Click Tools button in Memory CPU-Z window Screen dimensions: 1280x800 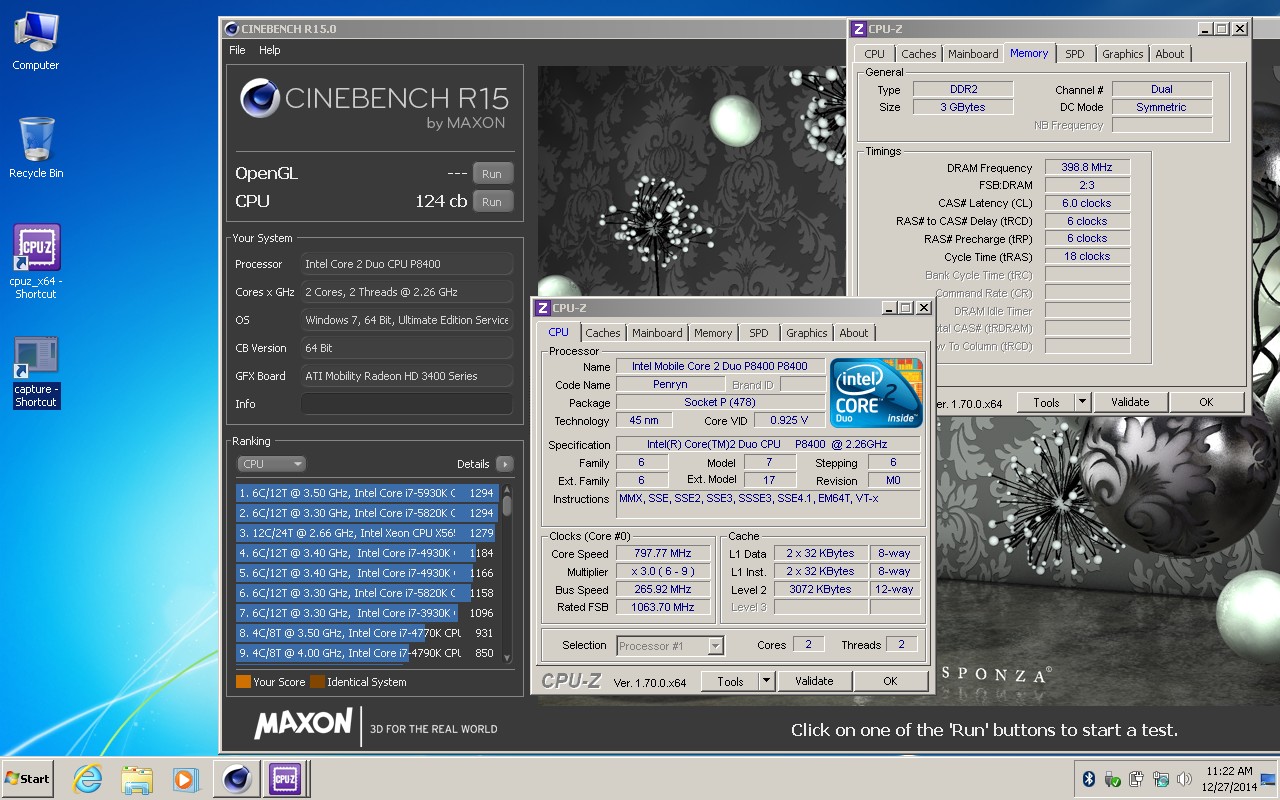[1046, 402]
